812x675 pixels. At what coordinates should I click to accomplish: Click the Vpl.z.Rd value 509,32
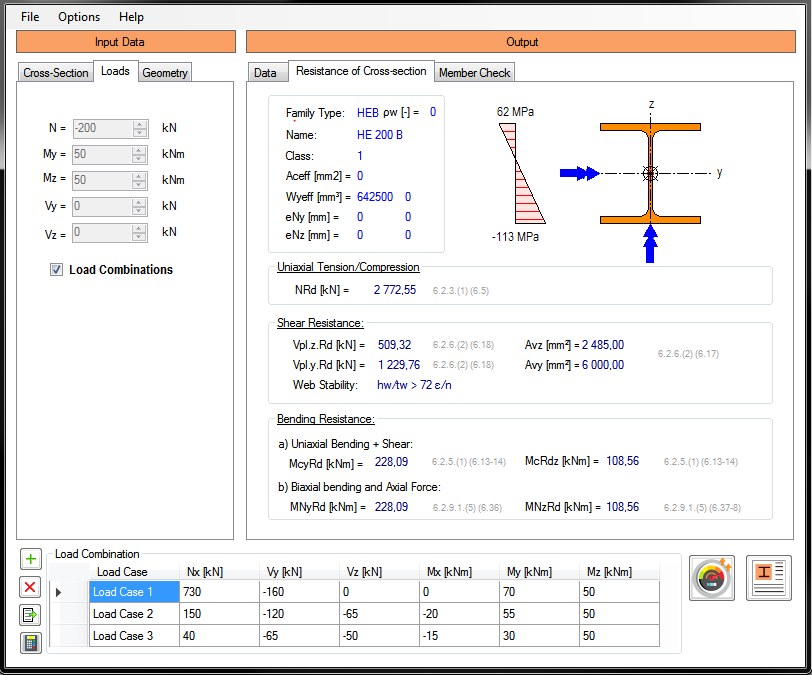pos(394,344)
